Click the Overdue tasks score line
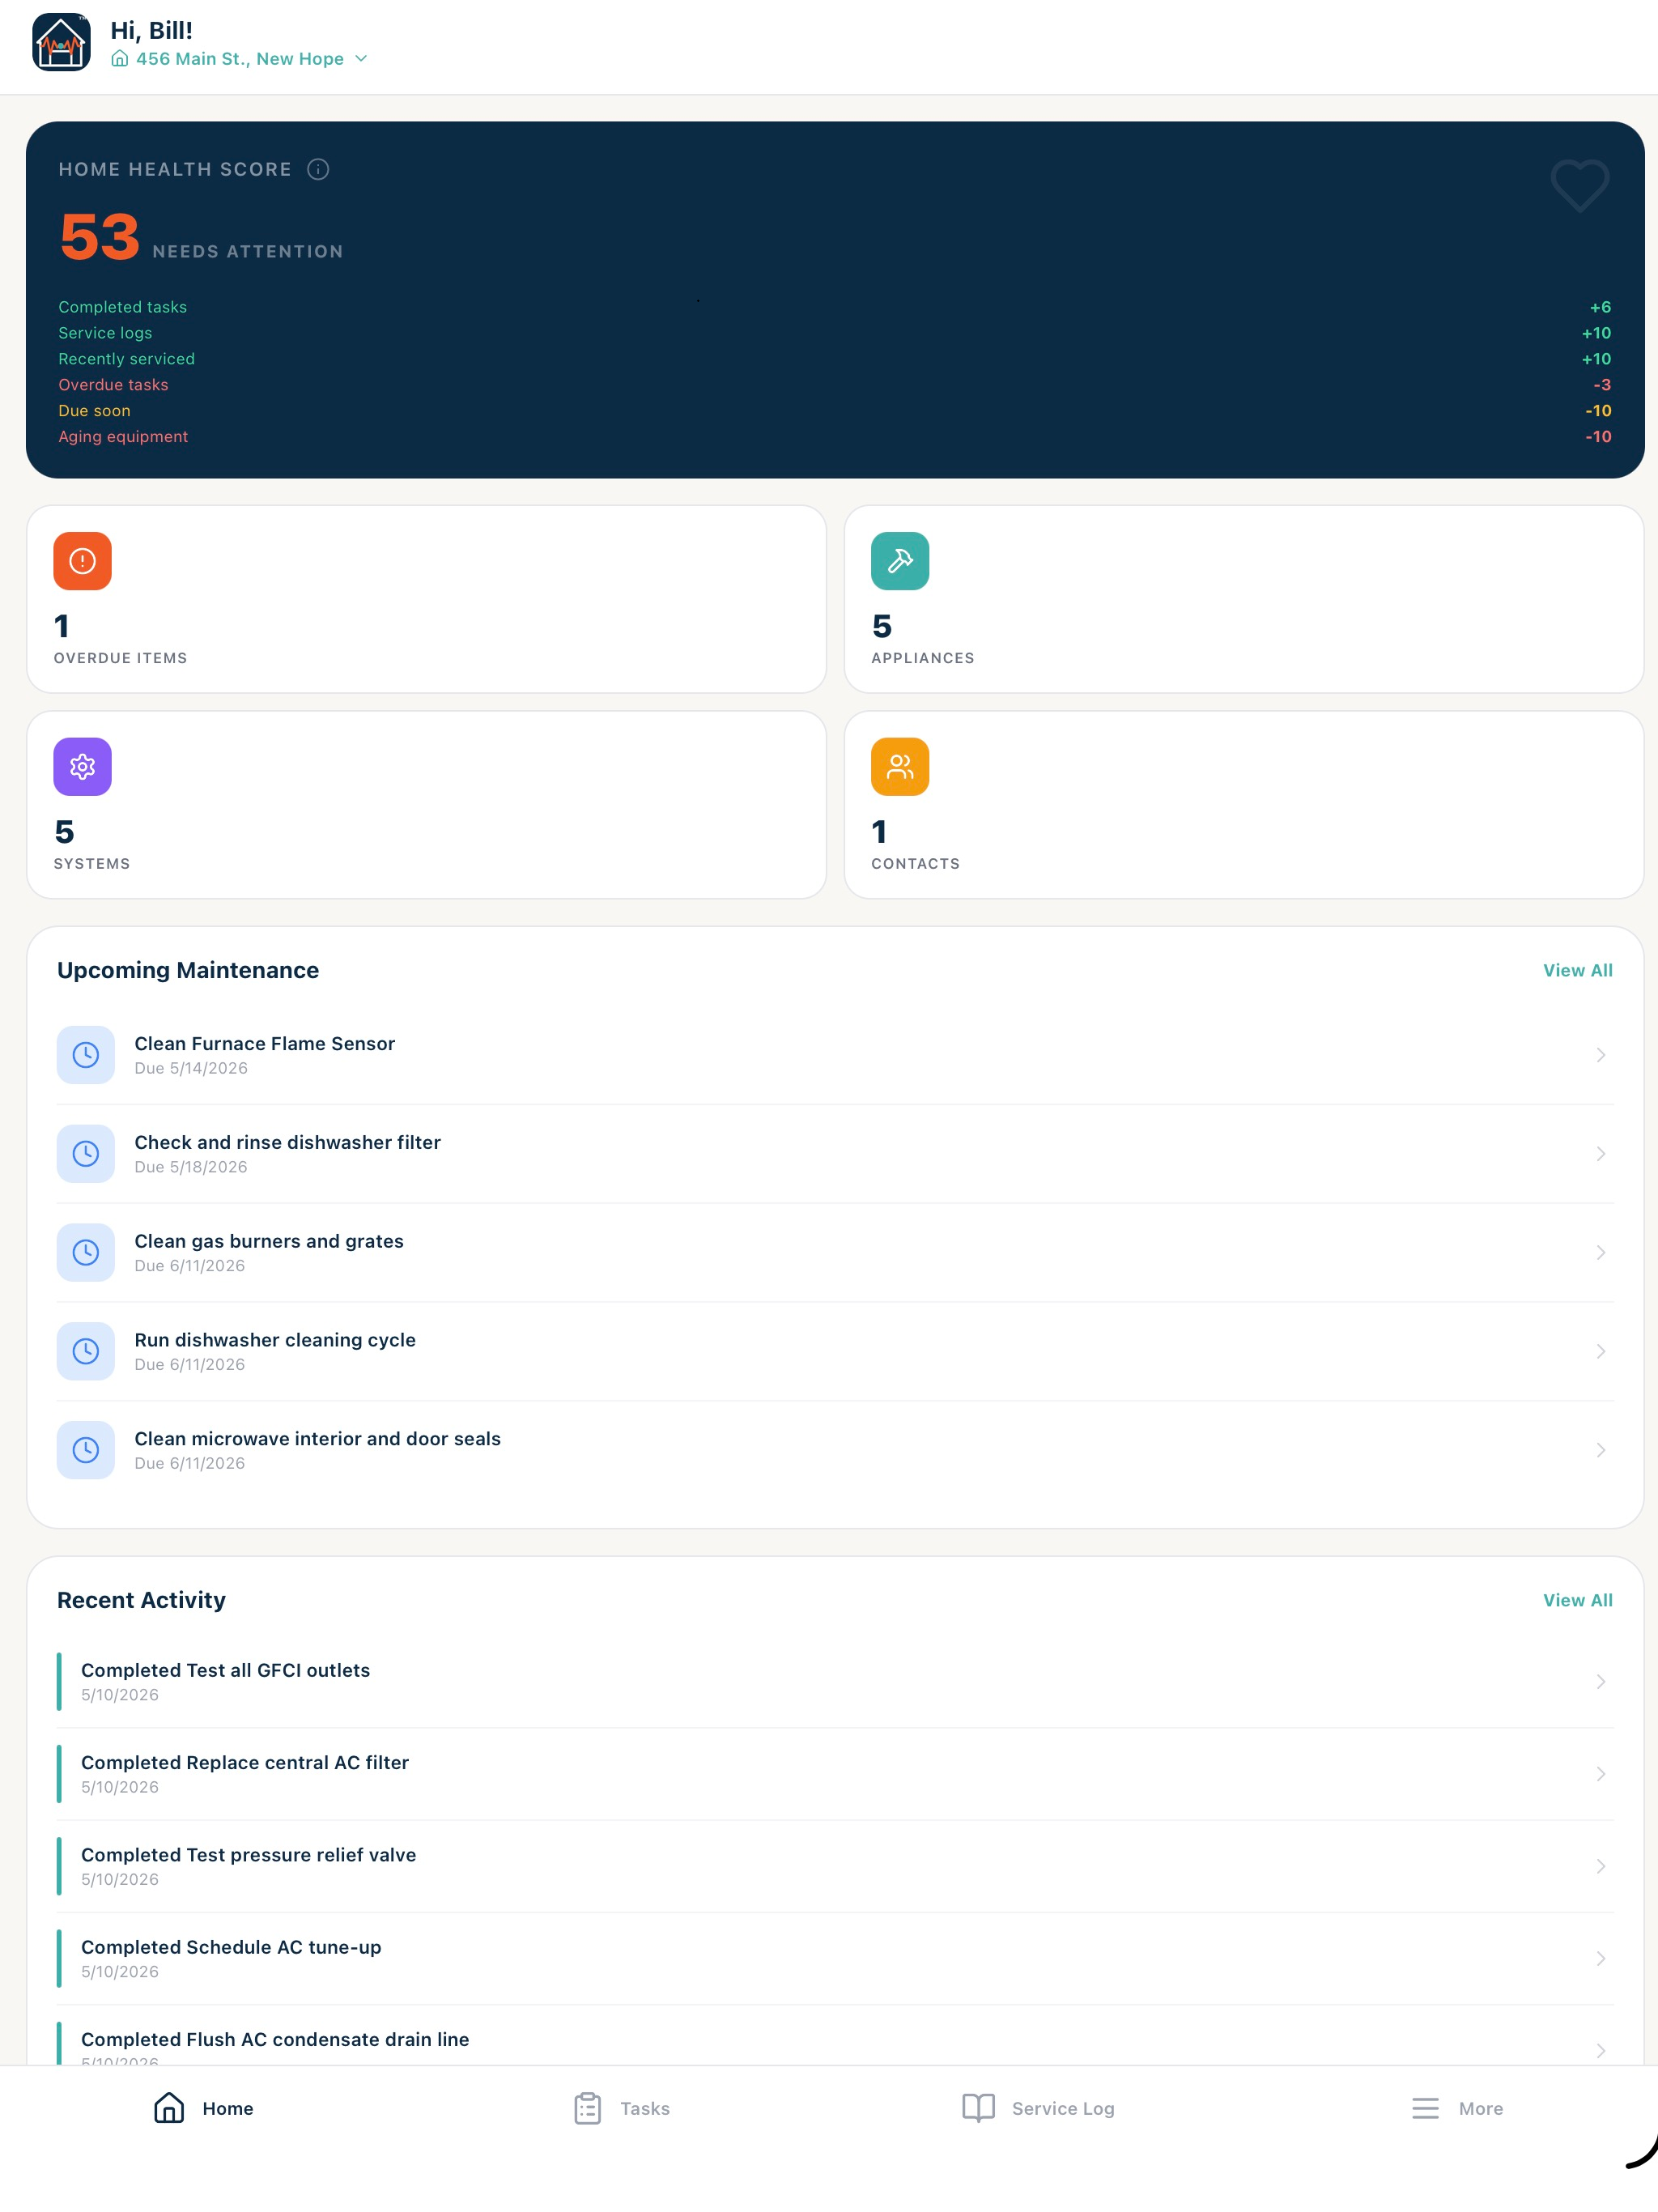Viewport: 1658px width, 2212px height. click(834, 385)
